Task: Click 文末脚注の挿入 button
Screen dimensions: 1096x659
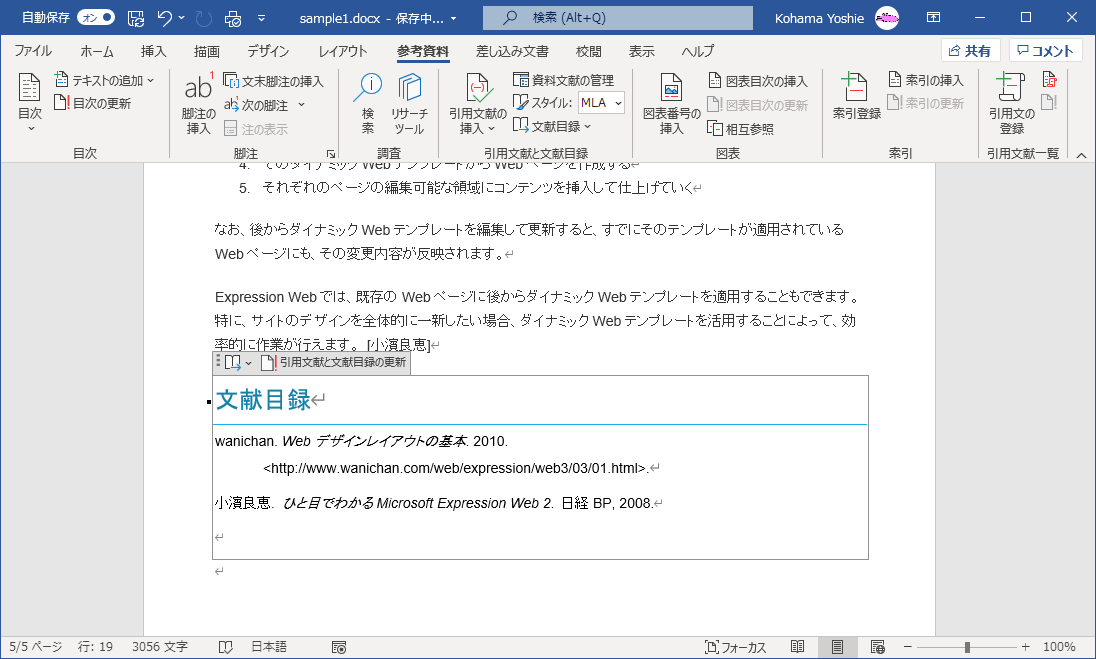Action: click(x=273, y=81)
